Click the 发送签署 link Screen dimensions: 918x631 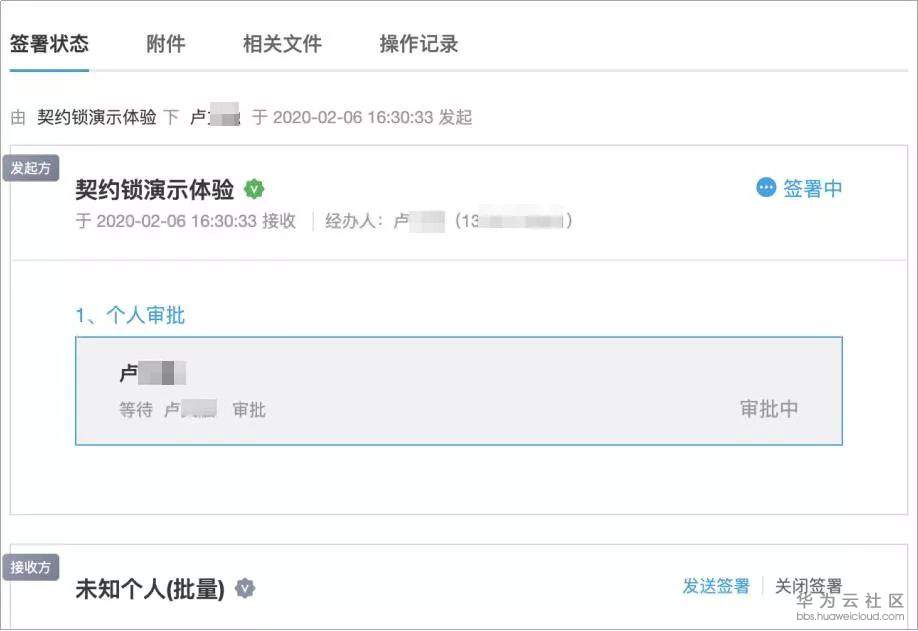tap(716, 586)
